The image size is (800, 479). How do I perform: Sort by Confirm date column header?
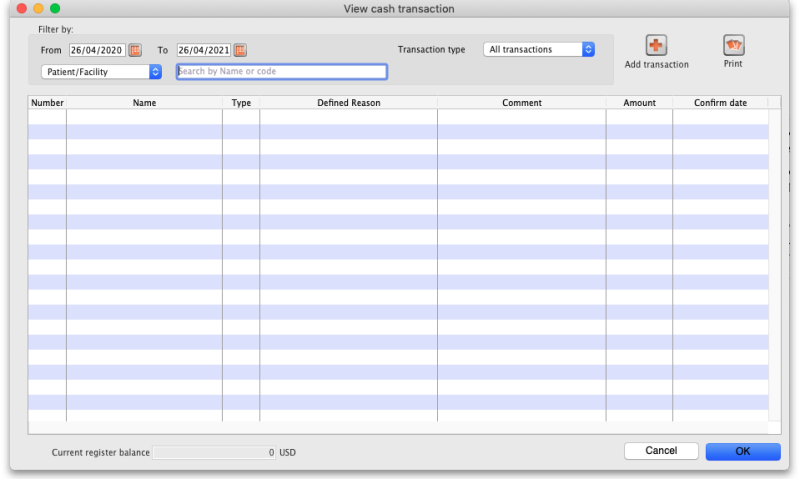pyautogui.click(x=720, y=103)
